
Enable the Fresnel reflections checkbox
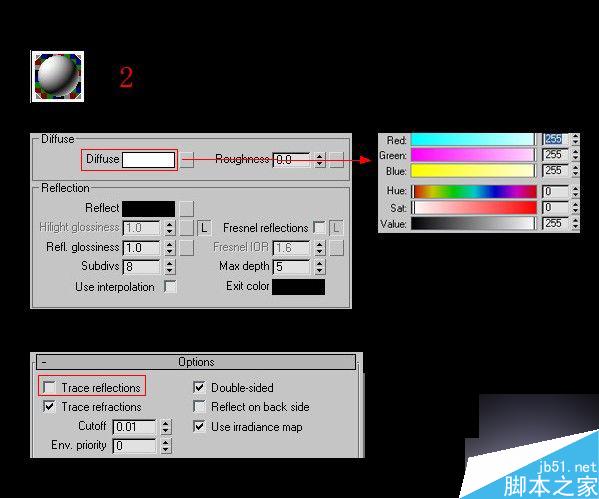319,227
